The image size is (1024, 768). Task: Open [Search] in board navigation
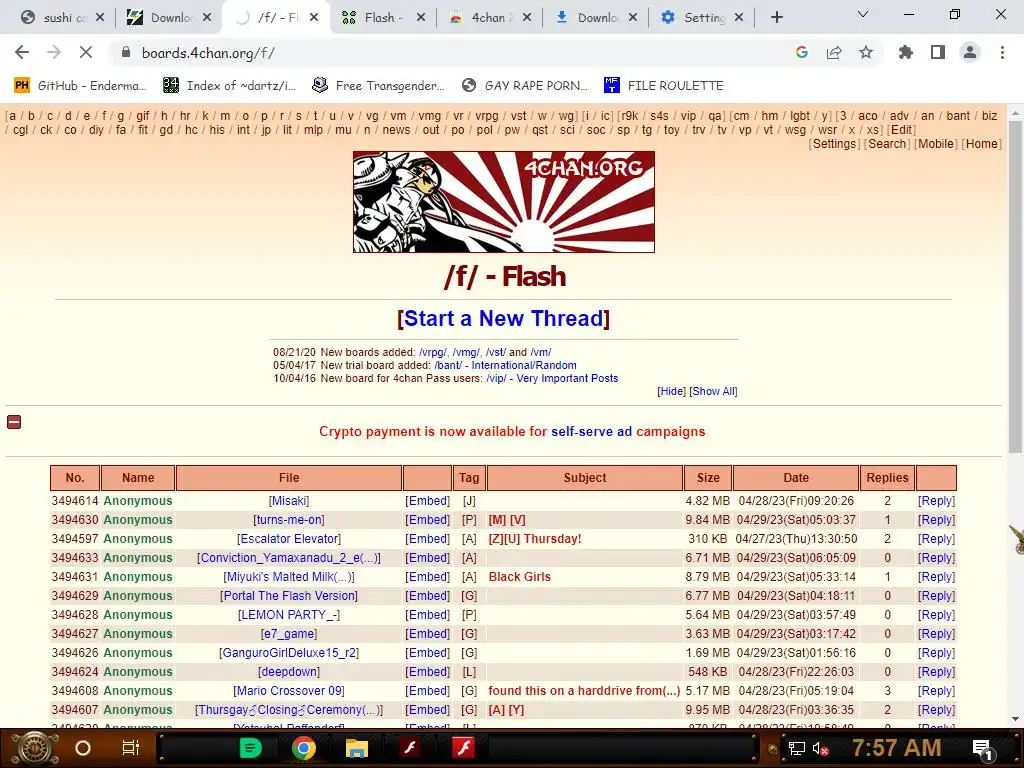point(887,144)
